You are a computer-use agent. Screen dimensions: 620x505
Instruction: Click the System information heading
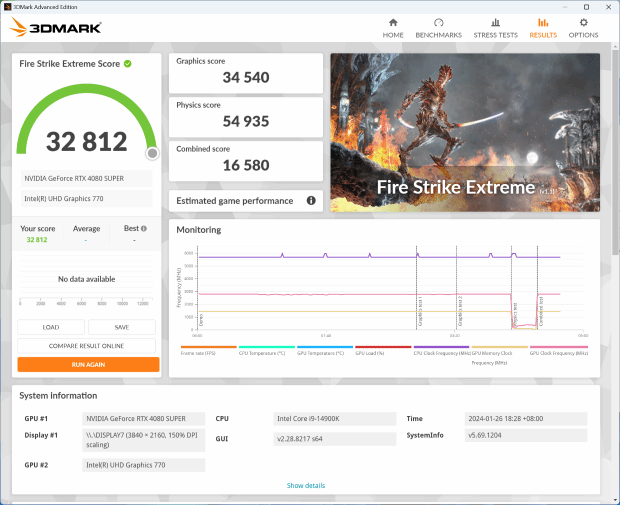pos(58,395)
